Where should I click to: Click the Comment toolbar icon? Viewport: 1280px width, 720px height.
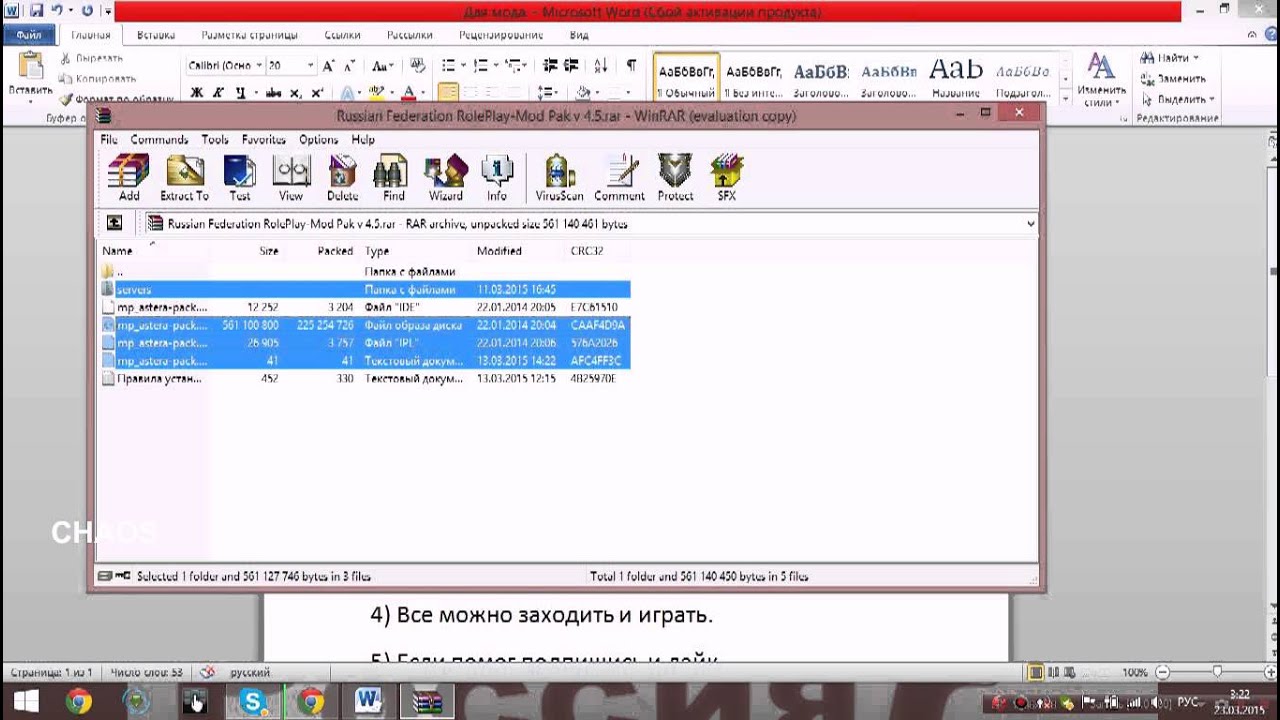point(619,178)
